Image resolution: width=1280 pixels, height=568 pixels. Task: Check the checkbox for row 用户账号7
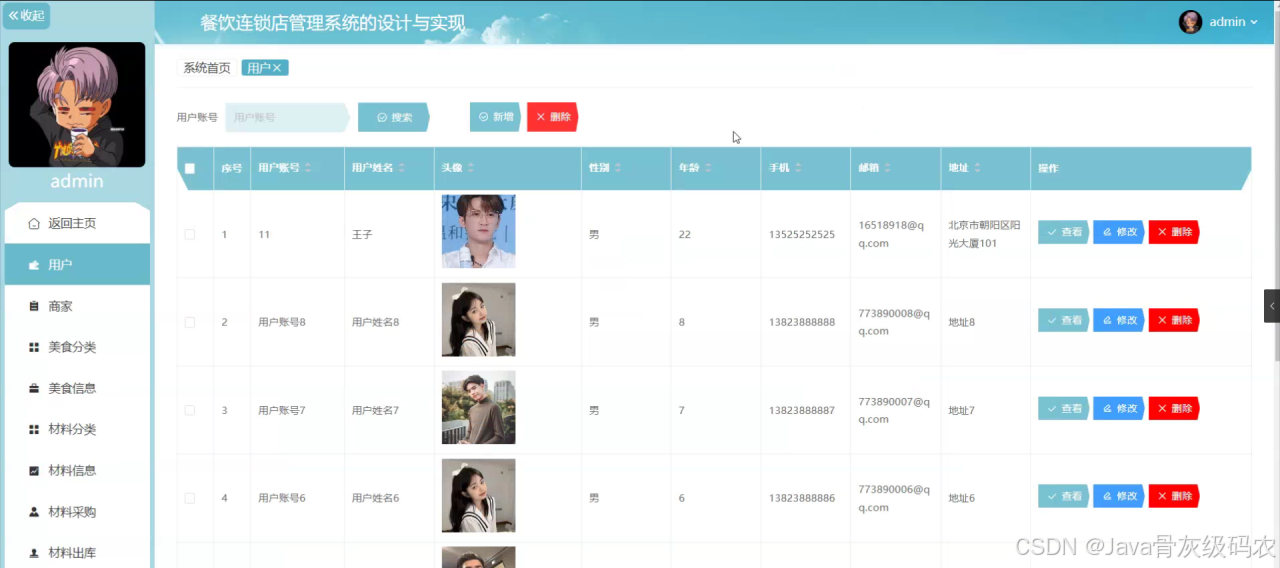(x=190, y=410)
